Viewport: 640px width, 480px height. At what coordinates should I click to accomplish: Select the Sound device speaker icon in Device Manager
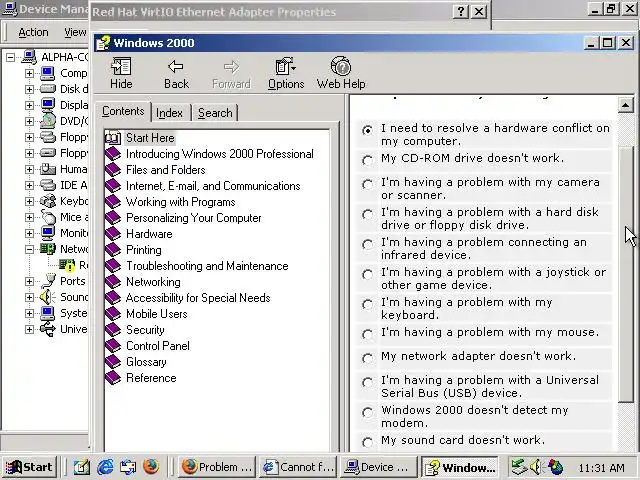click(48, 297)
